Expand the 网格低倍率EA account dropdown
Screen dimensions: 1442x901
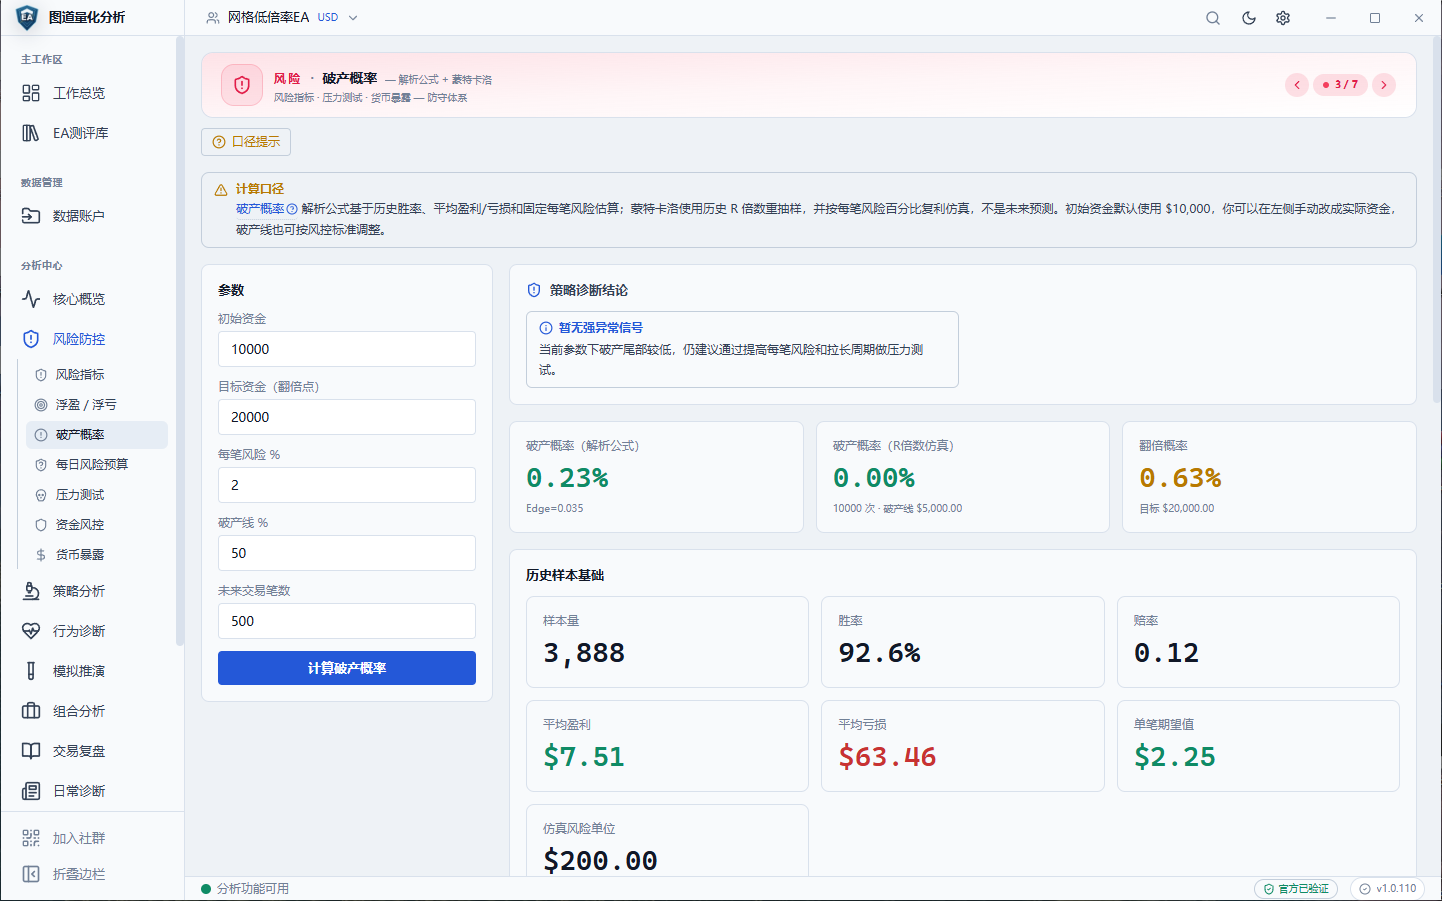tap(282, 18)
